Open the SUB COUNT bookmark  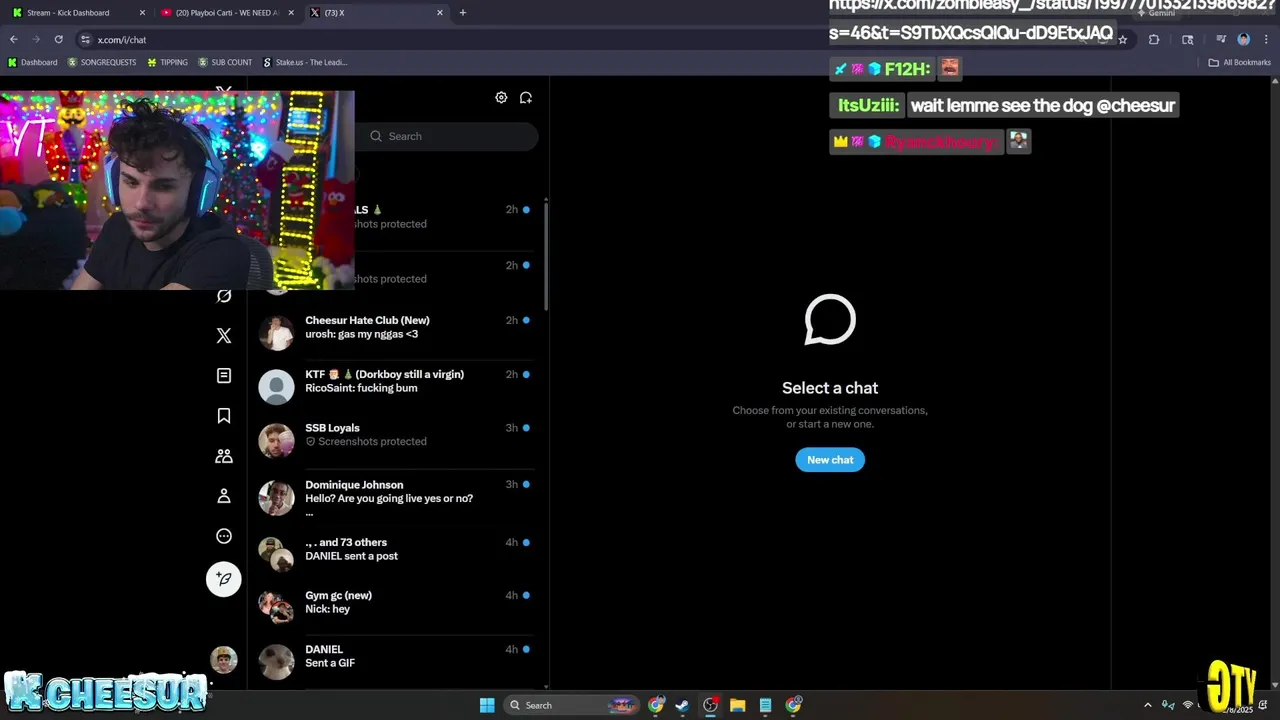[225, 62]
